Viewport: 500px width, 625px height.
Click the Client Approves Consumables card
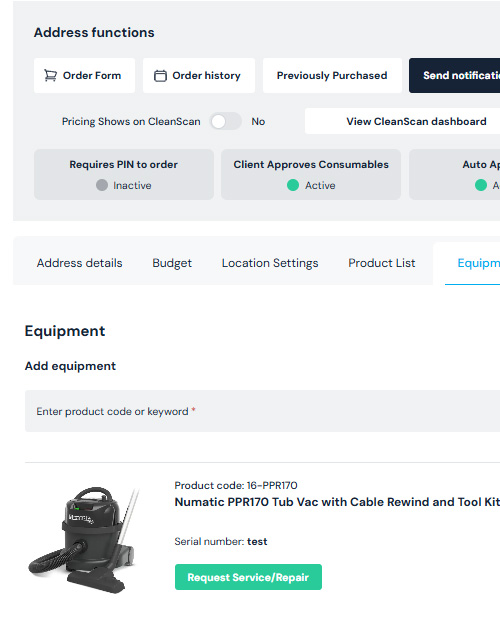[311, 175]
